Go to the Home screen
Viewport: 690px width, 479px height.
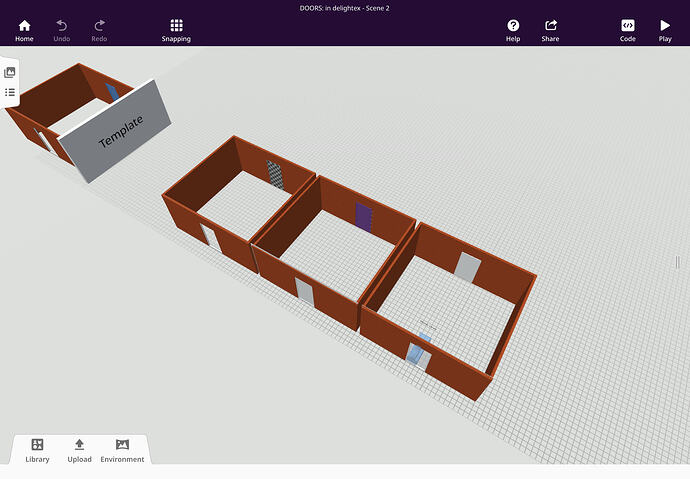24,31
